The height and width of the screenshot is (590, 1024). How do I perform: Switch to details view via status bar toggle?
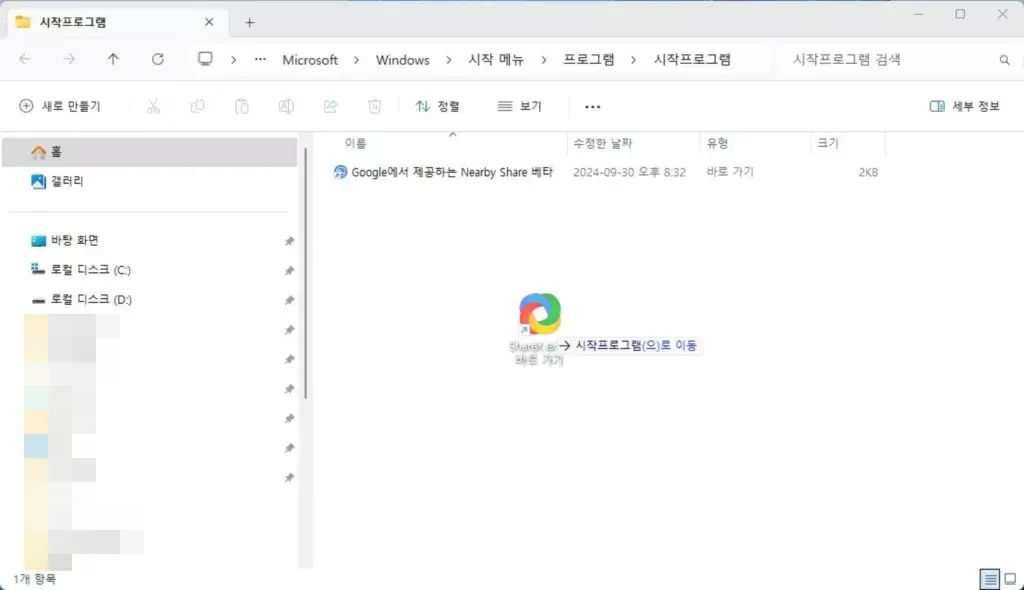(x=989, y=579)
